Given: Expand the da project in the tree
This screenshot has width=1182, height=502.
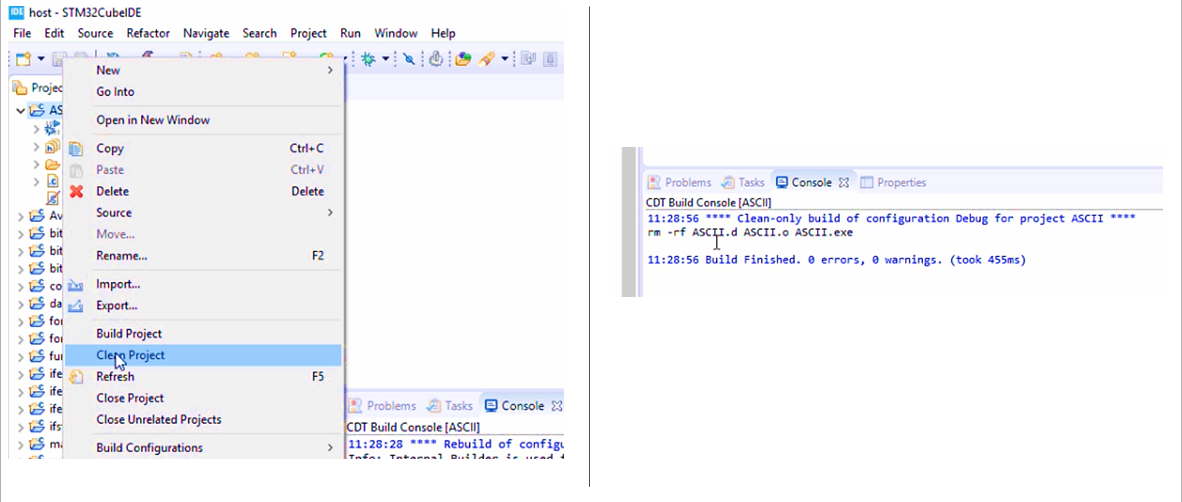Looking at the screenshot, I should [20, 304].
